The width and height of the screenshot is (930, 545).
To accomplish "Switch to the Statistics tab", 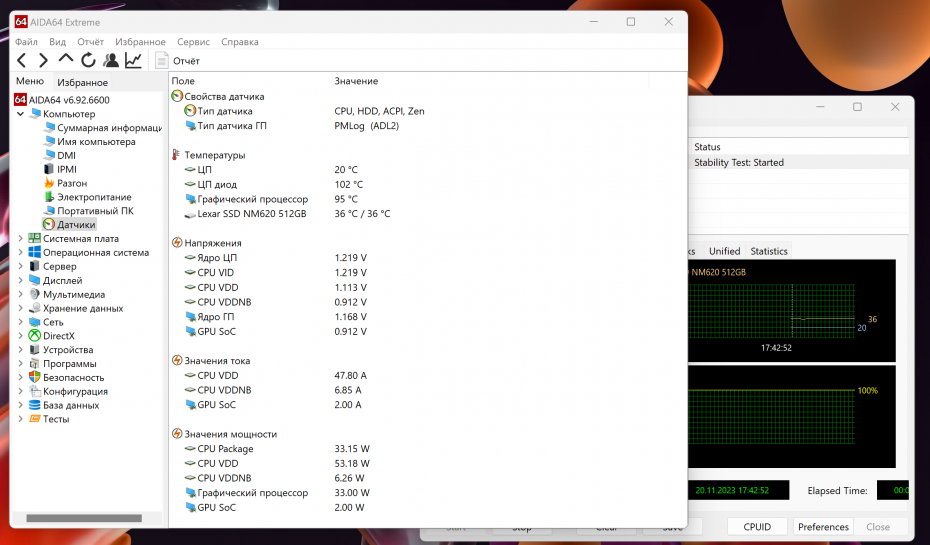I will pyautogui.click(x=768, y=251).
